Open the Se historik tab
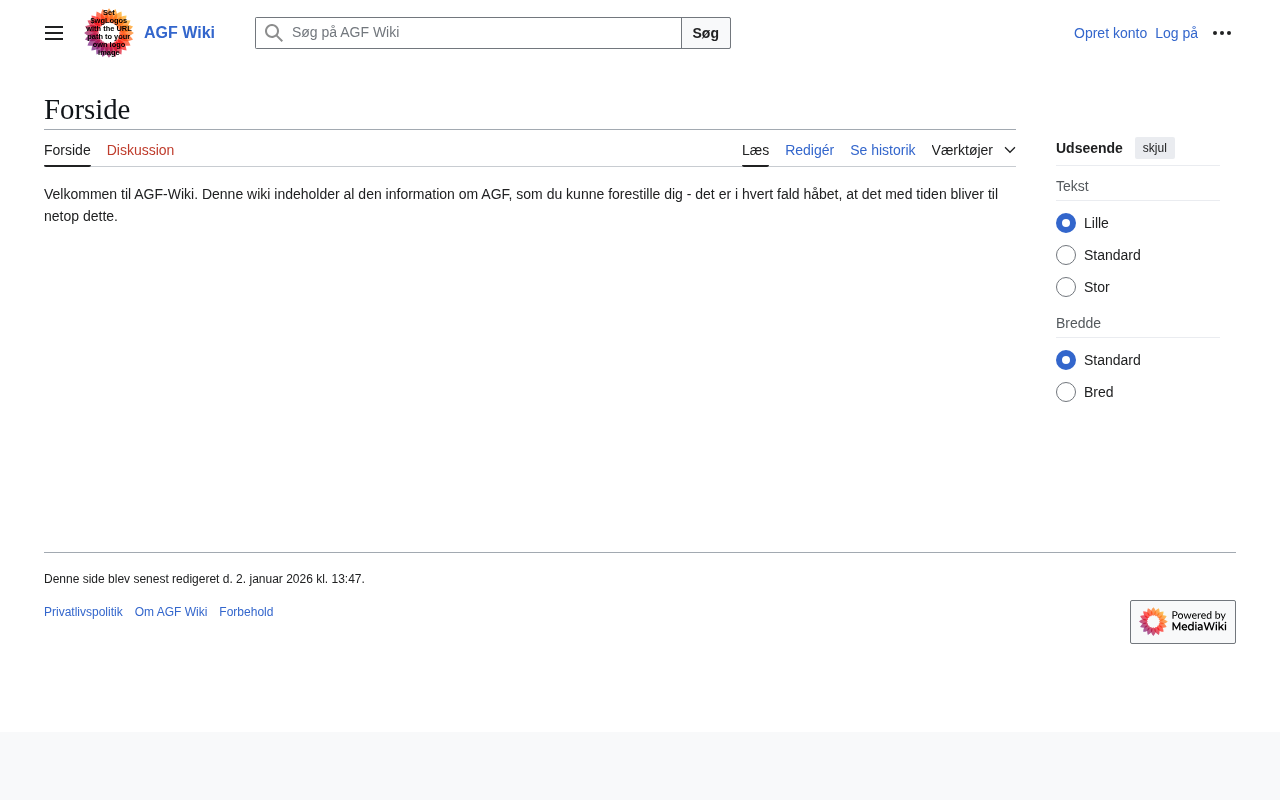 click(x=882, y=150)
